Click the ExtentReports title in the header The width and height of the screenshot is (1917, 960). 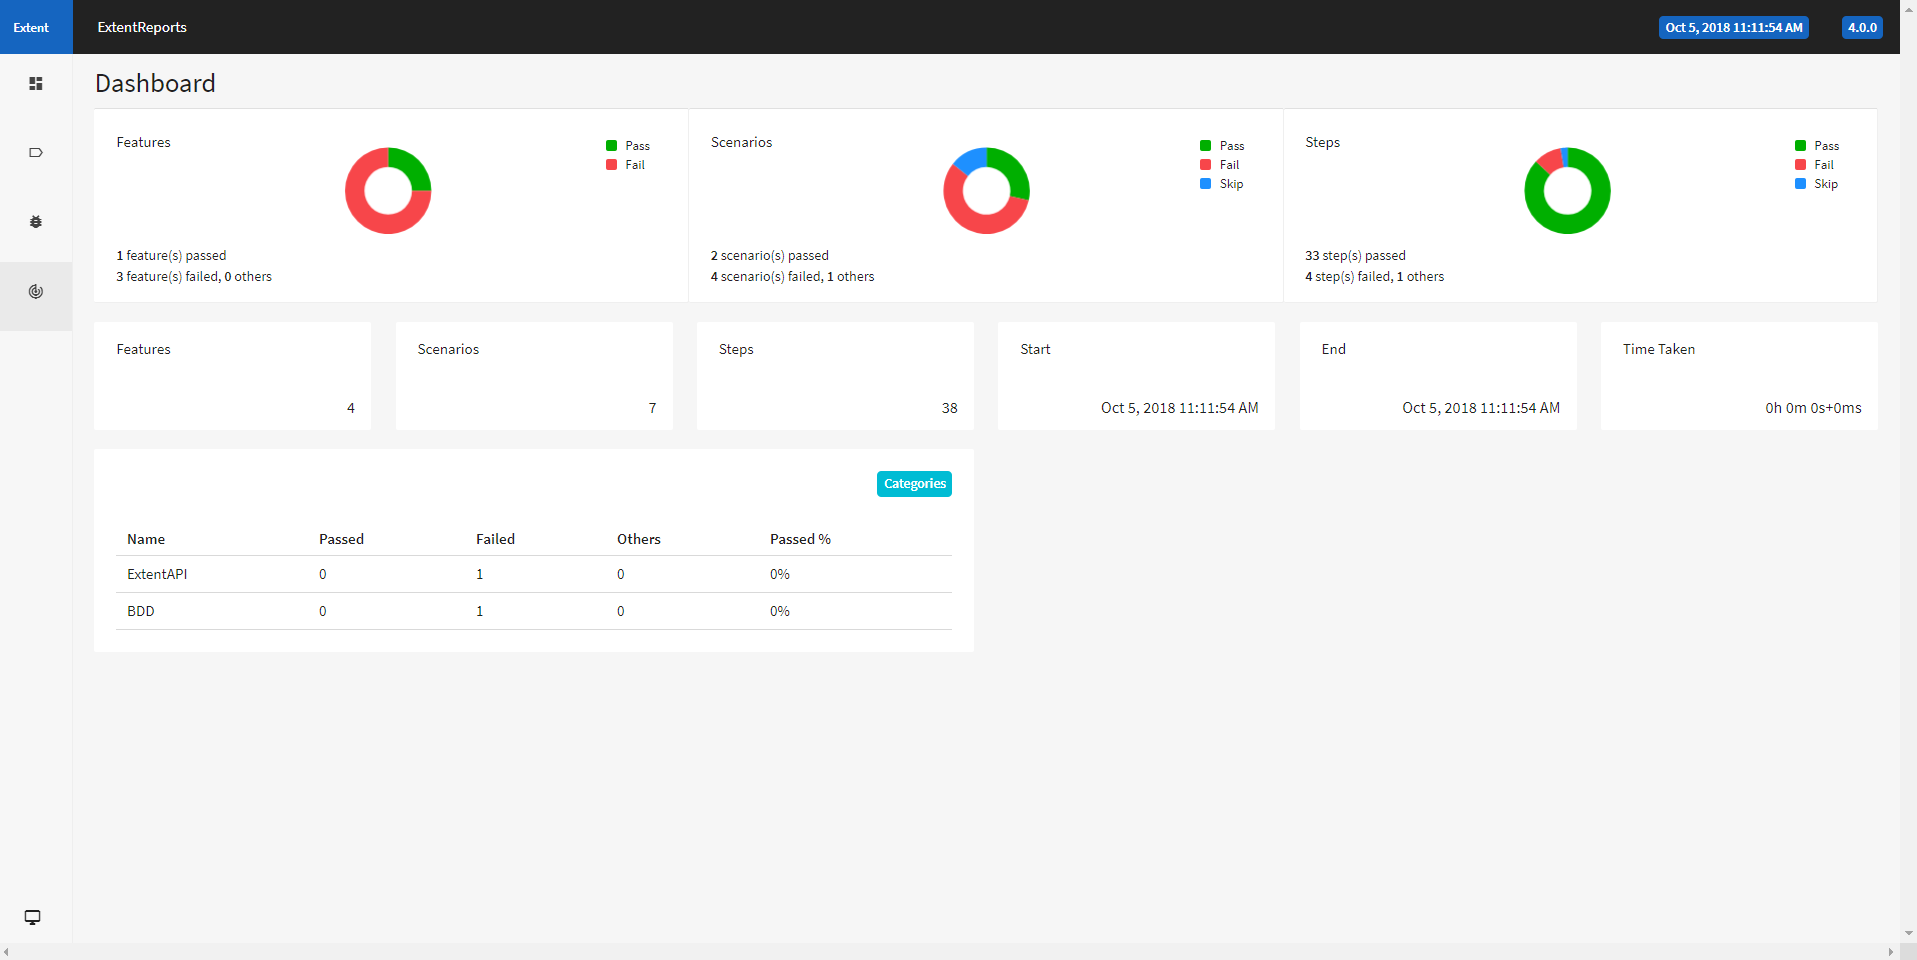pos(142,27)
